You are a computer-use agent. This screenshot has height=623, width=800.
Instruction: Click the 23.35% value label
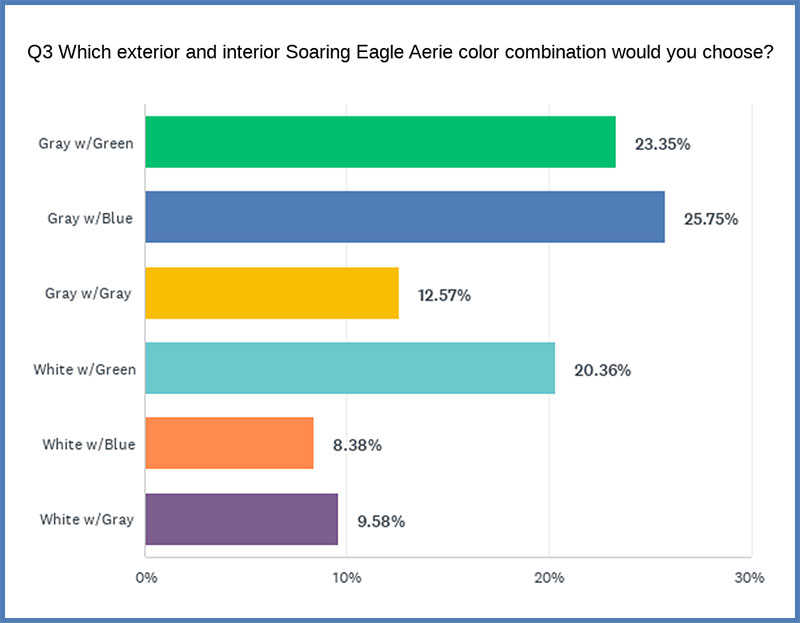point(663,143)
